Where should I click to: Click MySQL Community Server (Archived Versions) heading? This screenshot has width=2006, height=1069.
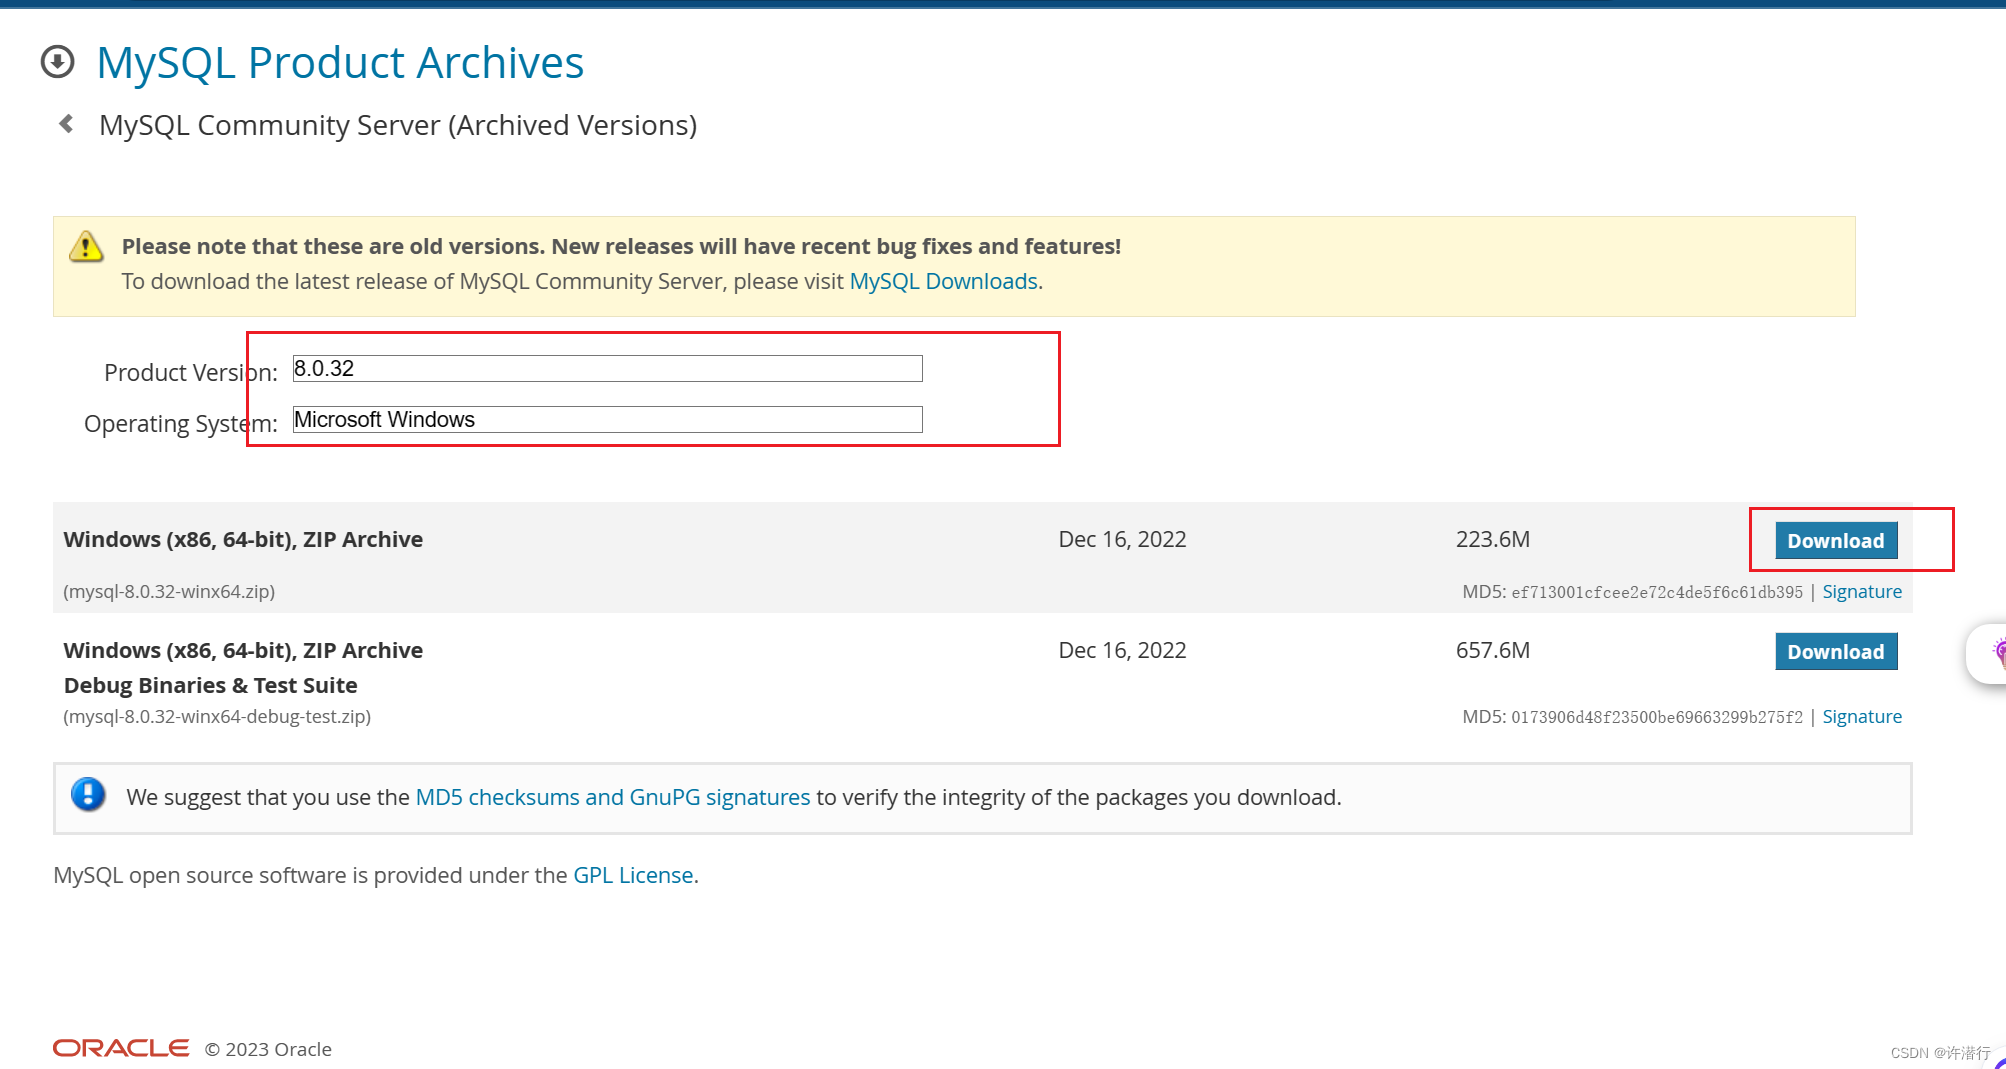coord(398,125)
